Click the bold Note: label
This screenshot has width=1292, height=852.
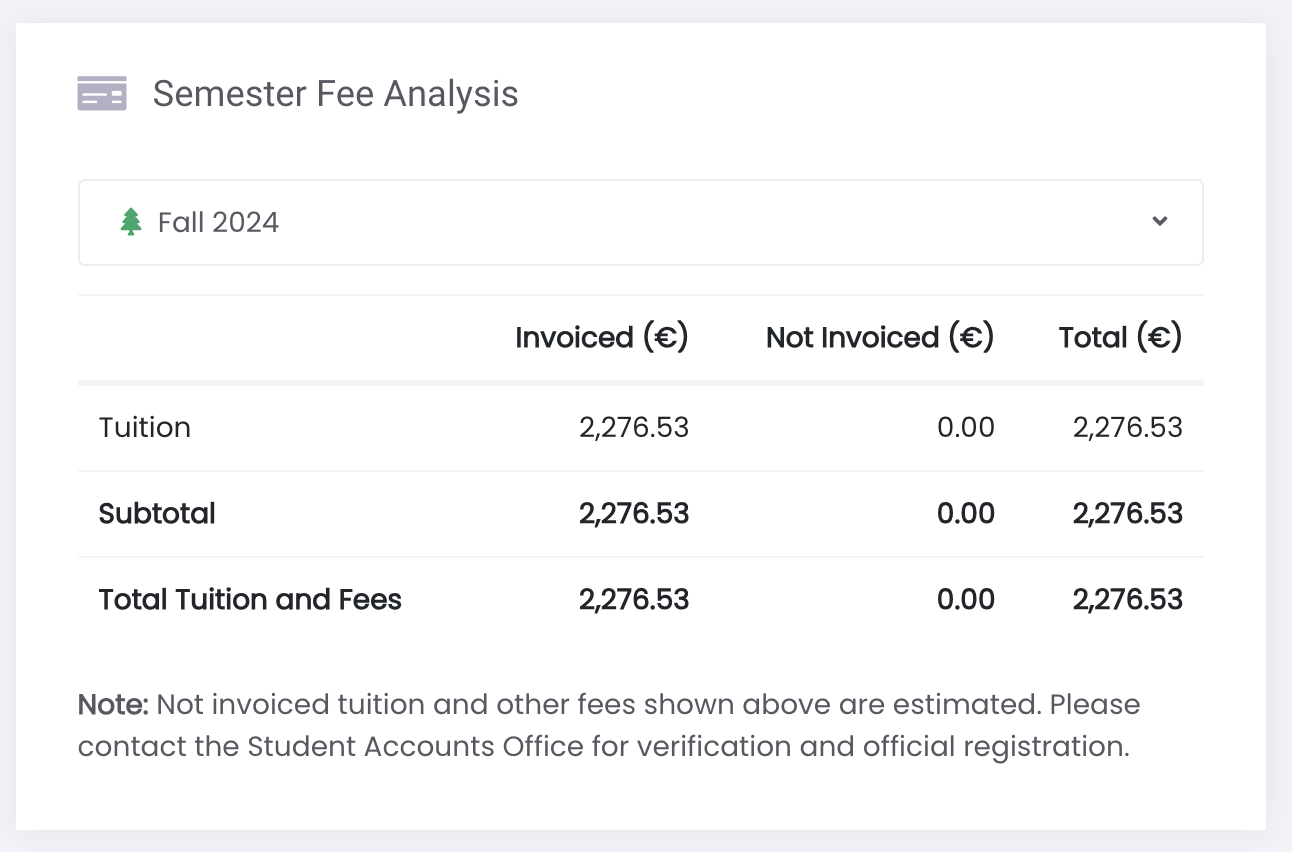(x=113, y=705)
